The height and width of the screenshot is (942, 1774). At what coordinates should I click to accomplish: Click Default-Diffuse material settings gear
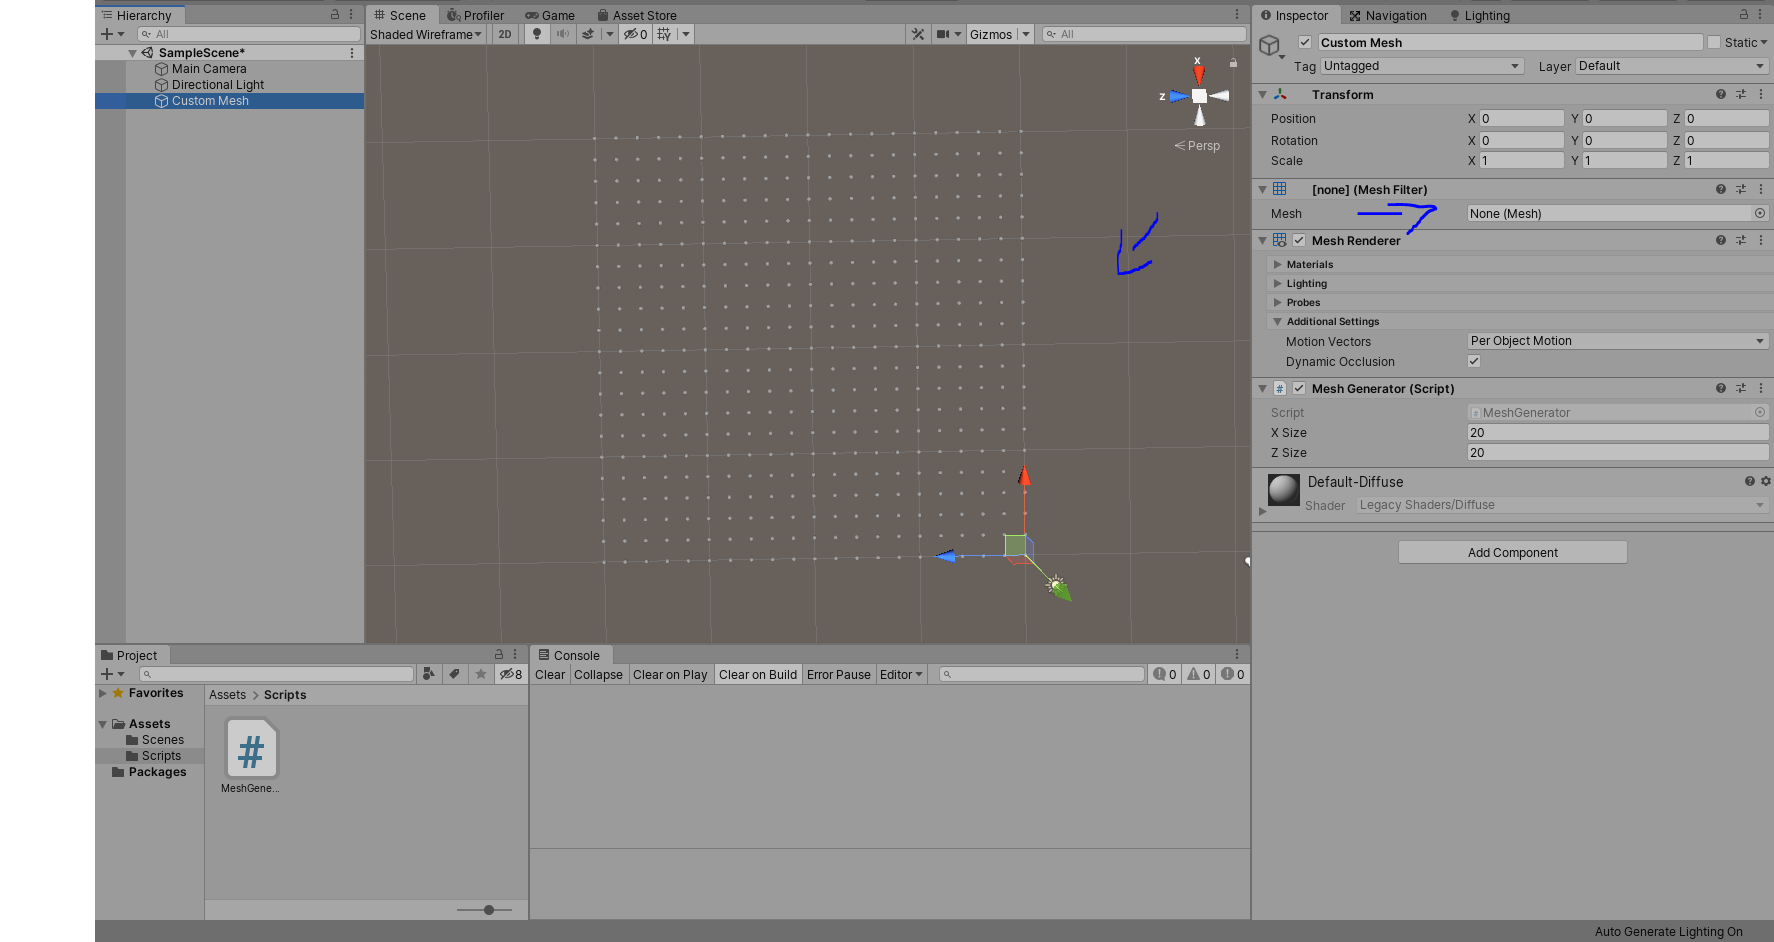[1766, 481]
